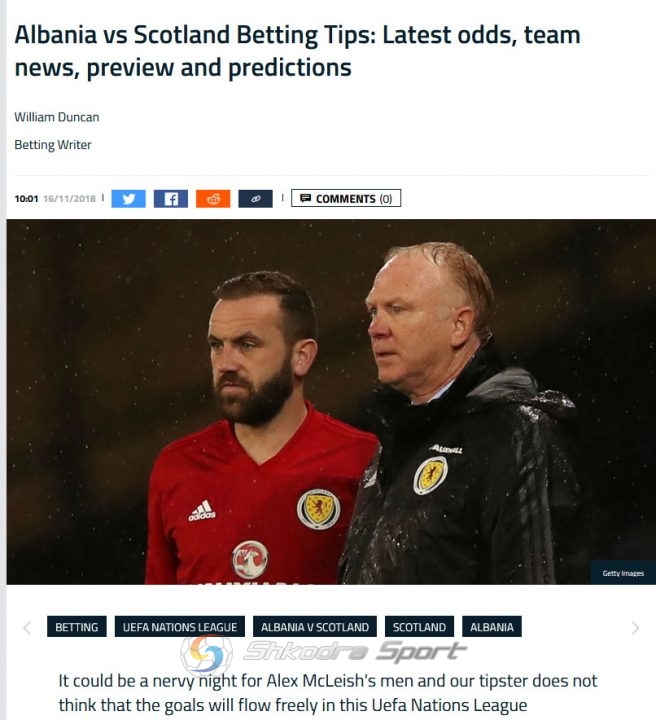Open author William Duncan's profile

56,117
